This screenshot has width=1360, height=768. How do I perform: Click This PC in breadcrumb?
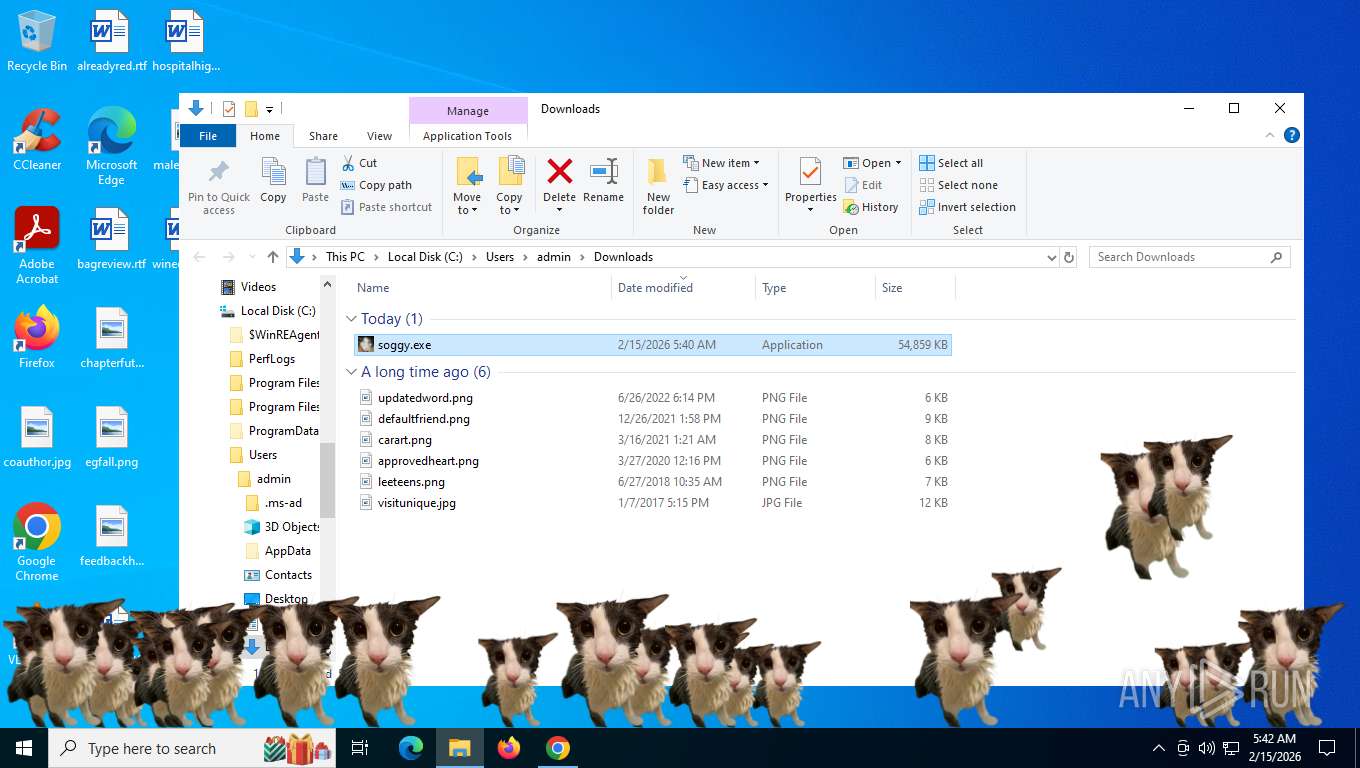coord(345,257)
